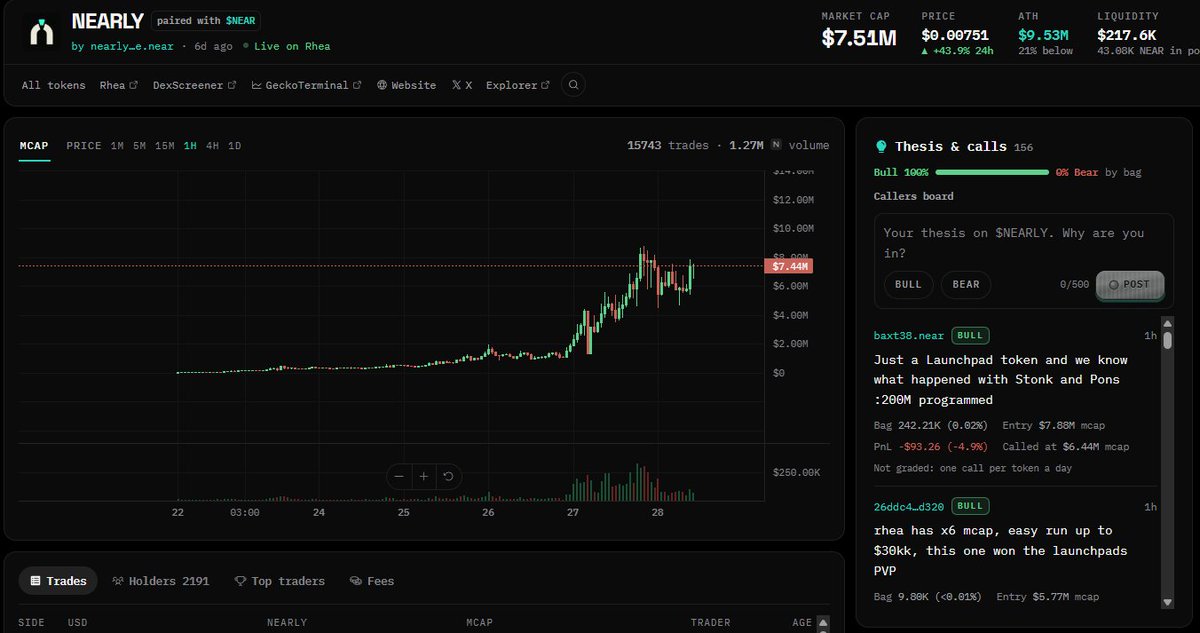Open the X social profile link
The height and width of the screenshot is (633, 1200).
(461, 85)
